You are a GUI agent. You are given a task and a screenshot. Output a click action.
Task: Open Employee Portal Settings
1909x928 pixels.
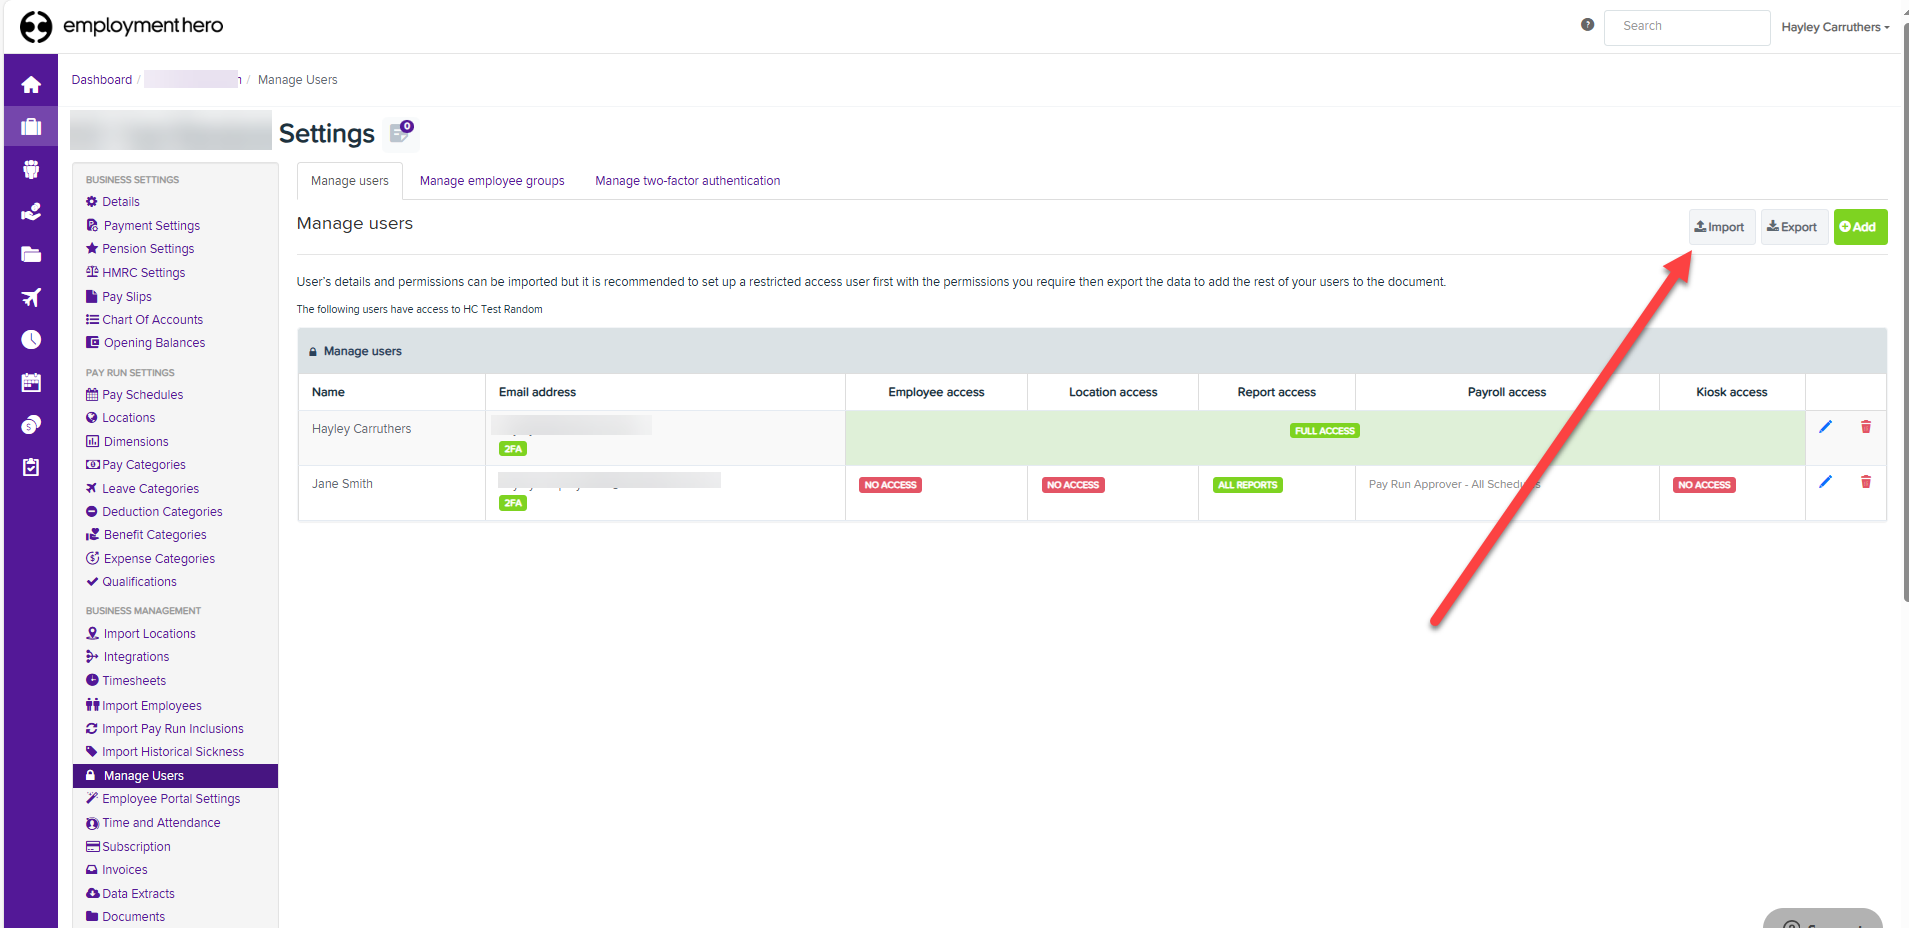[x=163, y=799]
